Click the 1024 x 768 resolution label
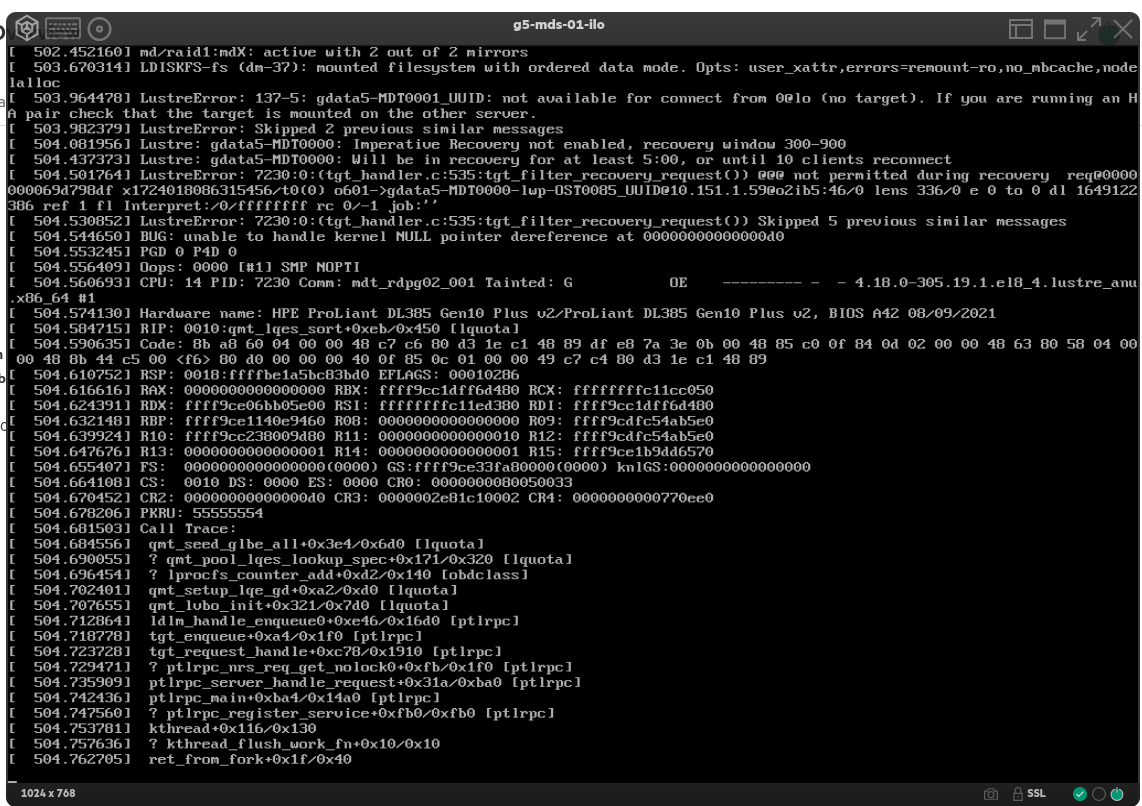This screenshot has width=1142, height=806. pos(50,794)
